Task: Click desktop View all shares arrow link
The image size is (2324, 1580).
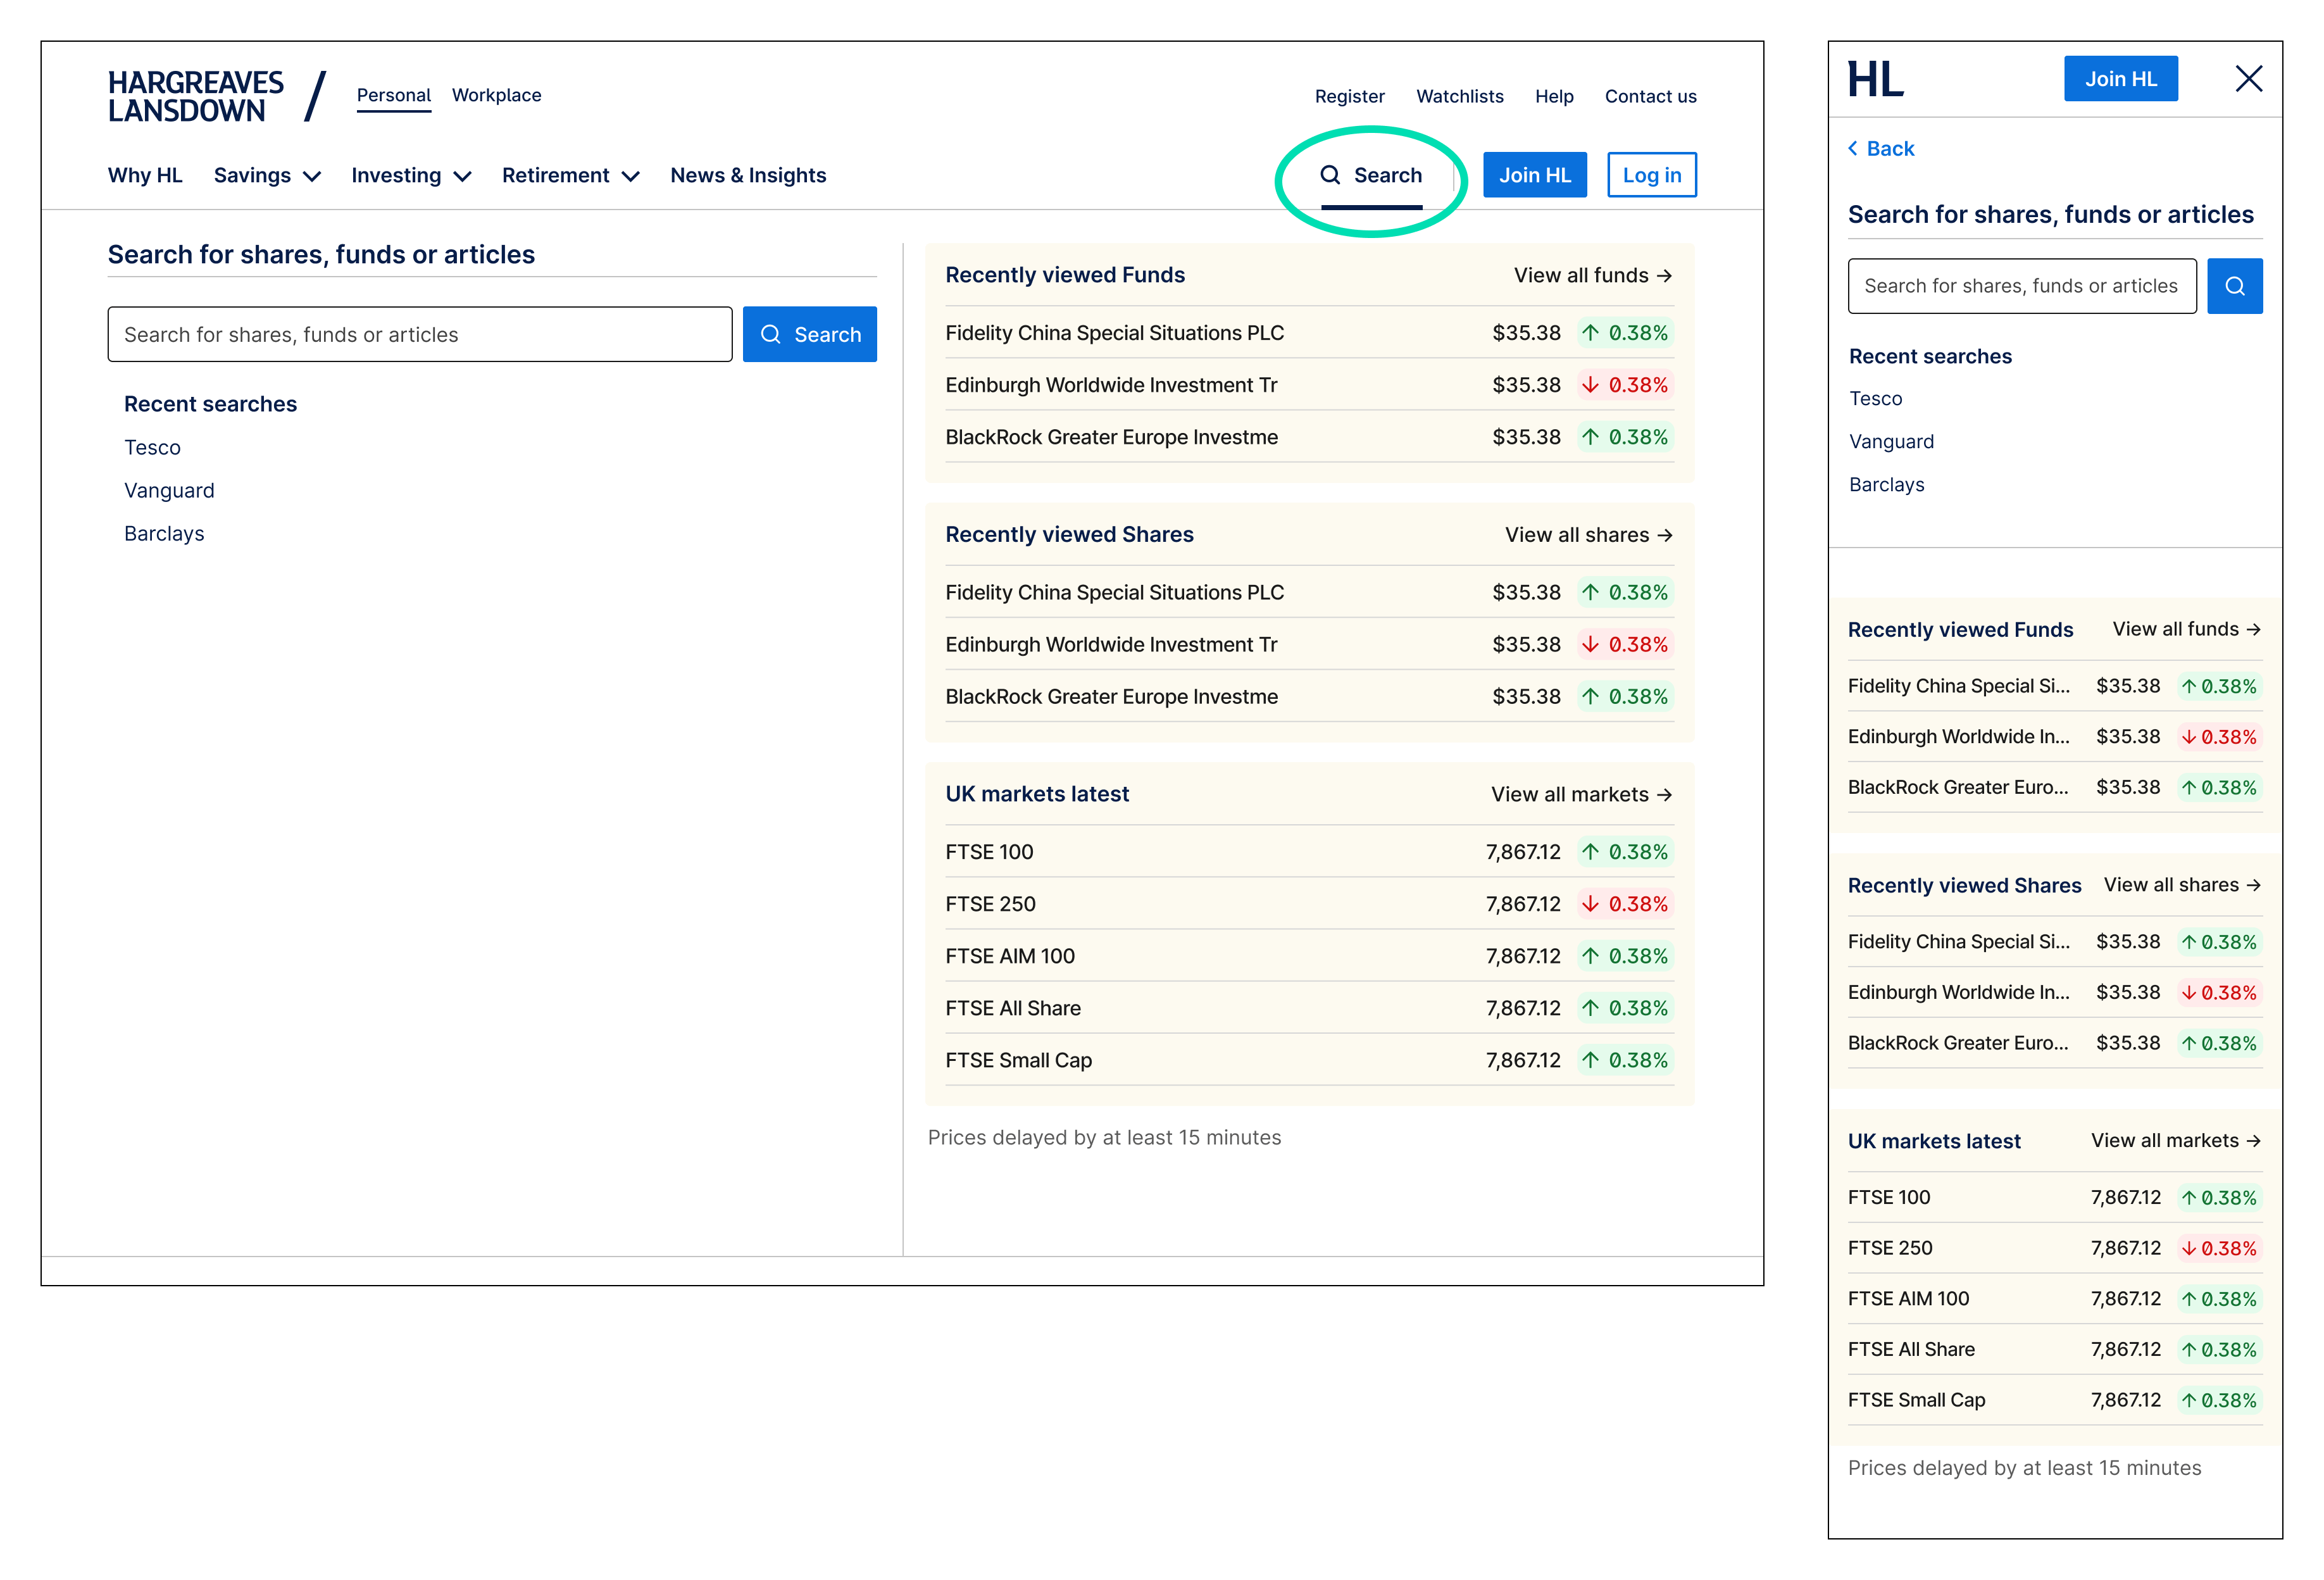Action: 1588,535
